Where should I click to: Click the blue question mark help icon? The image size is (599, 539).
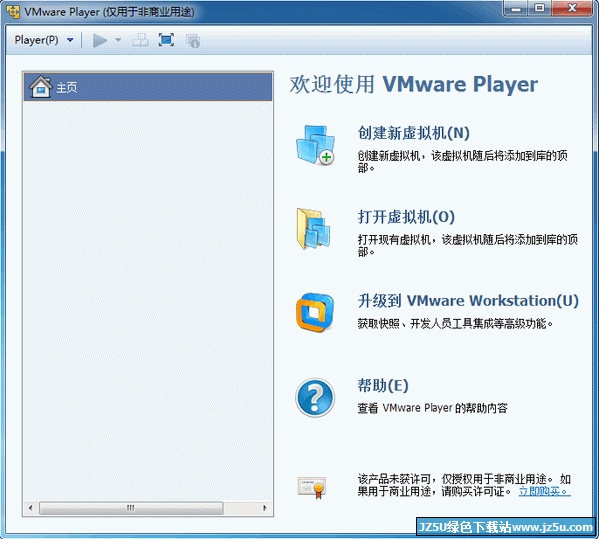point(315,397)
